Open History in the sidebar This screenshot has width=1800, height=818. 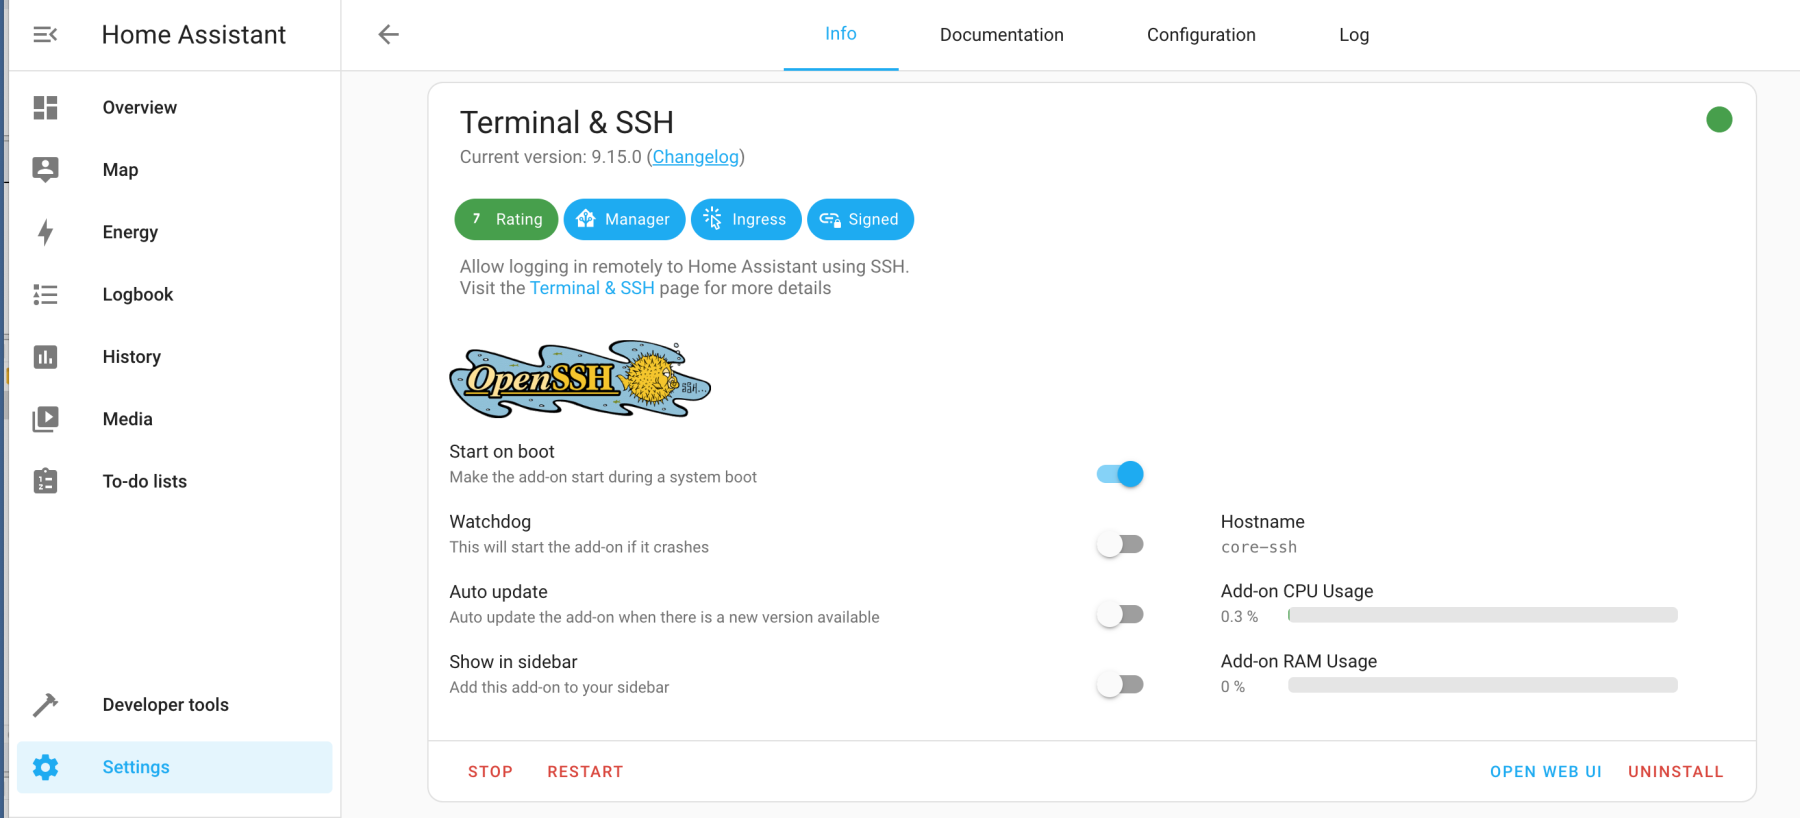[175, 357]
